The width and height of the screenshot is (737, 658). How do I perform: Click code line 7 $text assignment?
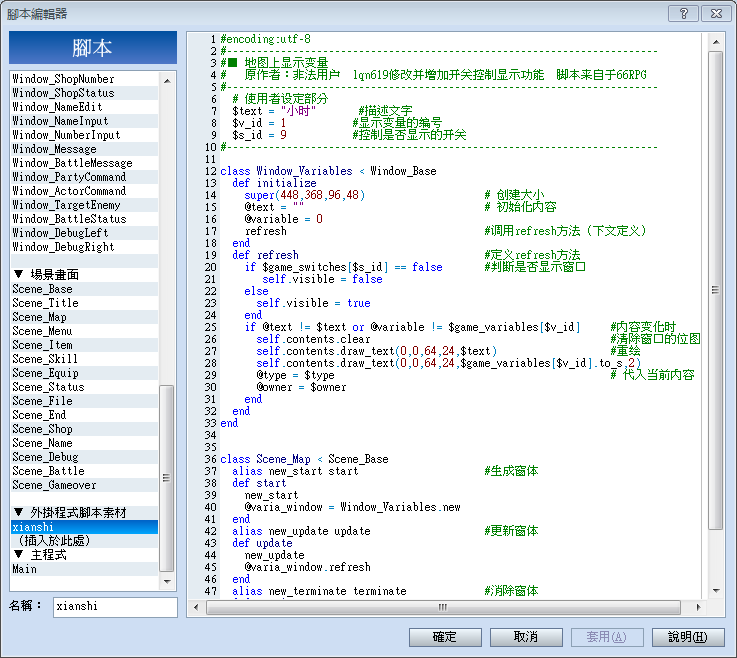click(x=274, y=111)
